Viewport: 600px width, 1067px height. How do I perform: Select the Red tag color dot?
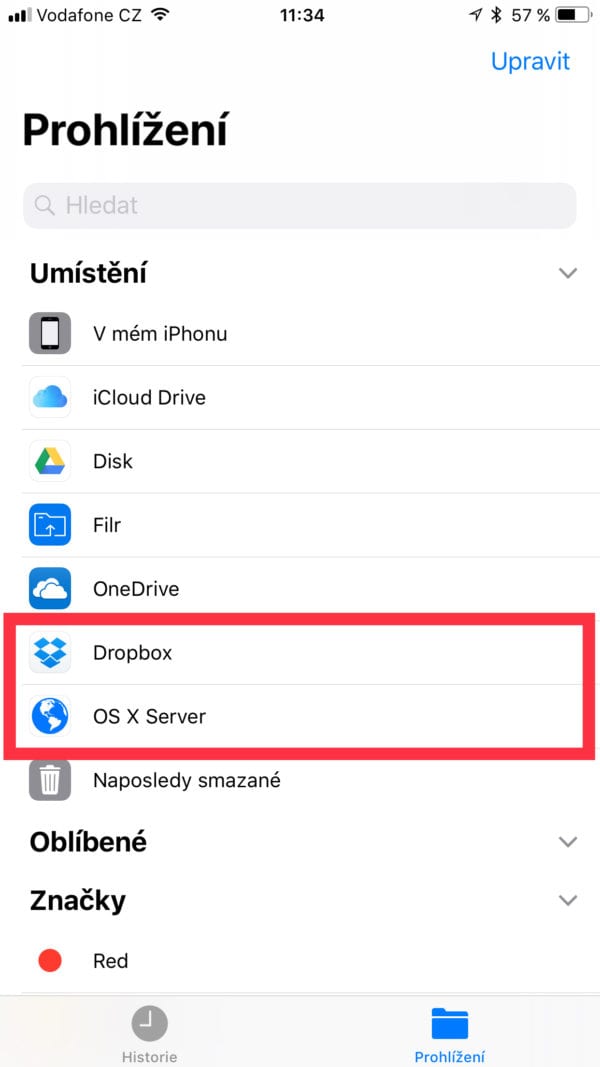click(50, 961)
